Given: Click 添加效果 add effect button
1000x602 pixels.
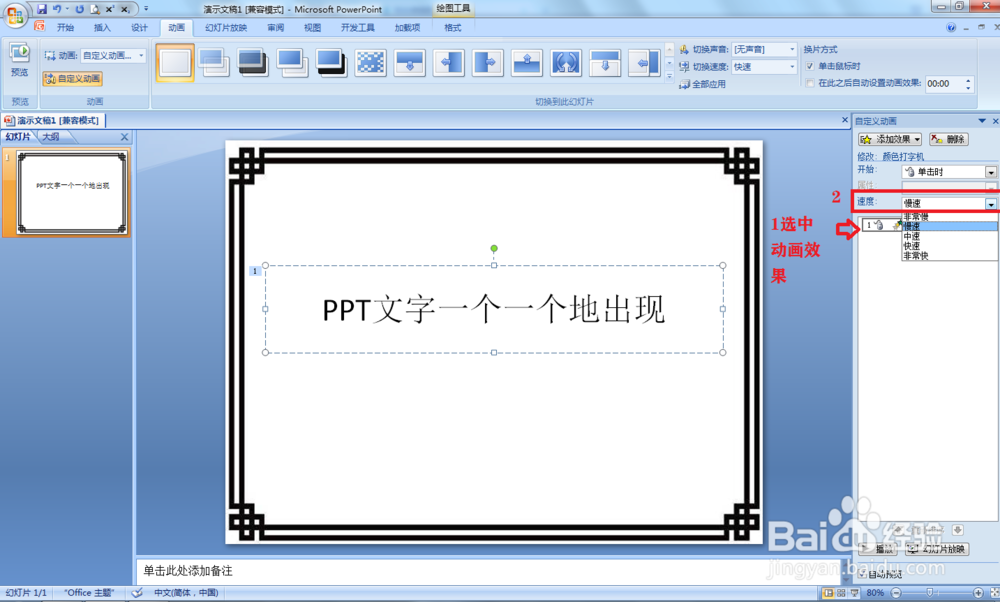Looking at the screenshot, I should tap(890, 139).
